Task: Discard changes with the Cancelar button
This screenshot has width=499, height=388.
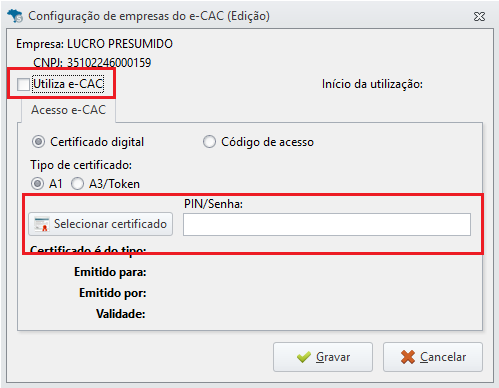Action: [x=433, y=357]
